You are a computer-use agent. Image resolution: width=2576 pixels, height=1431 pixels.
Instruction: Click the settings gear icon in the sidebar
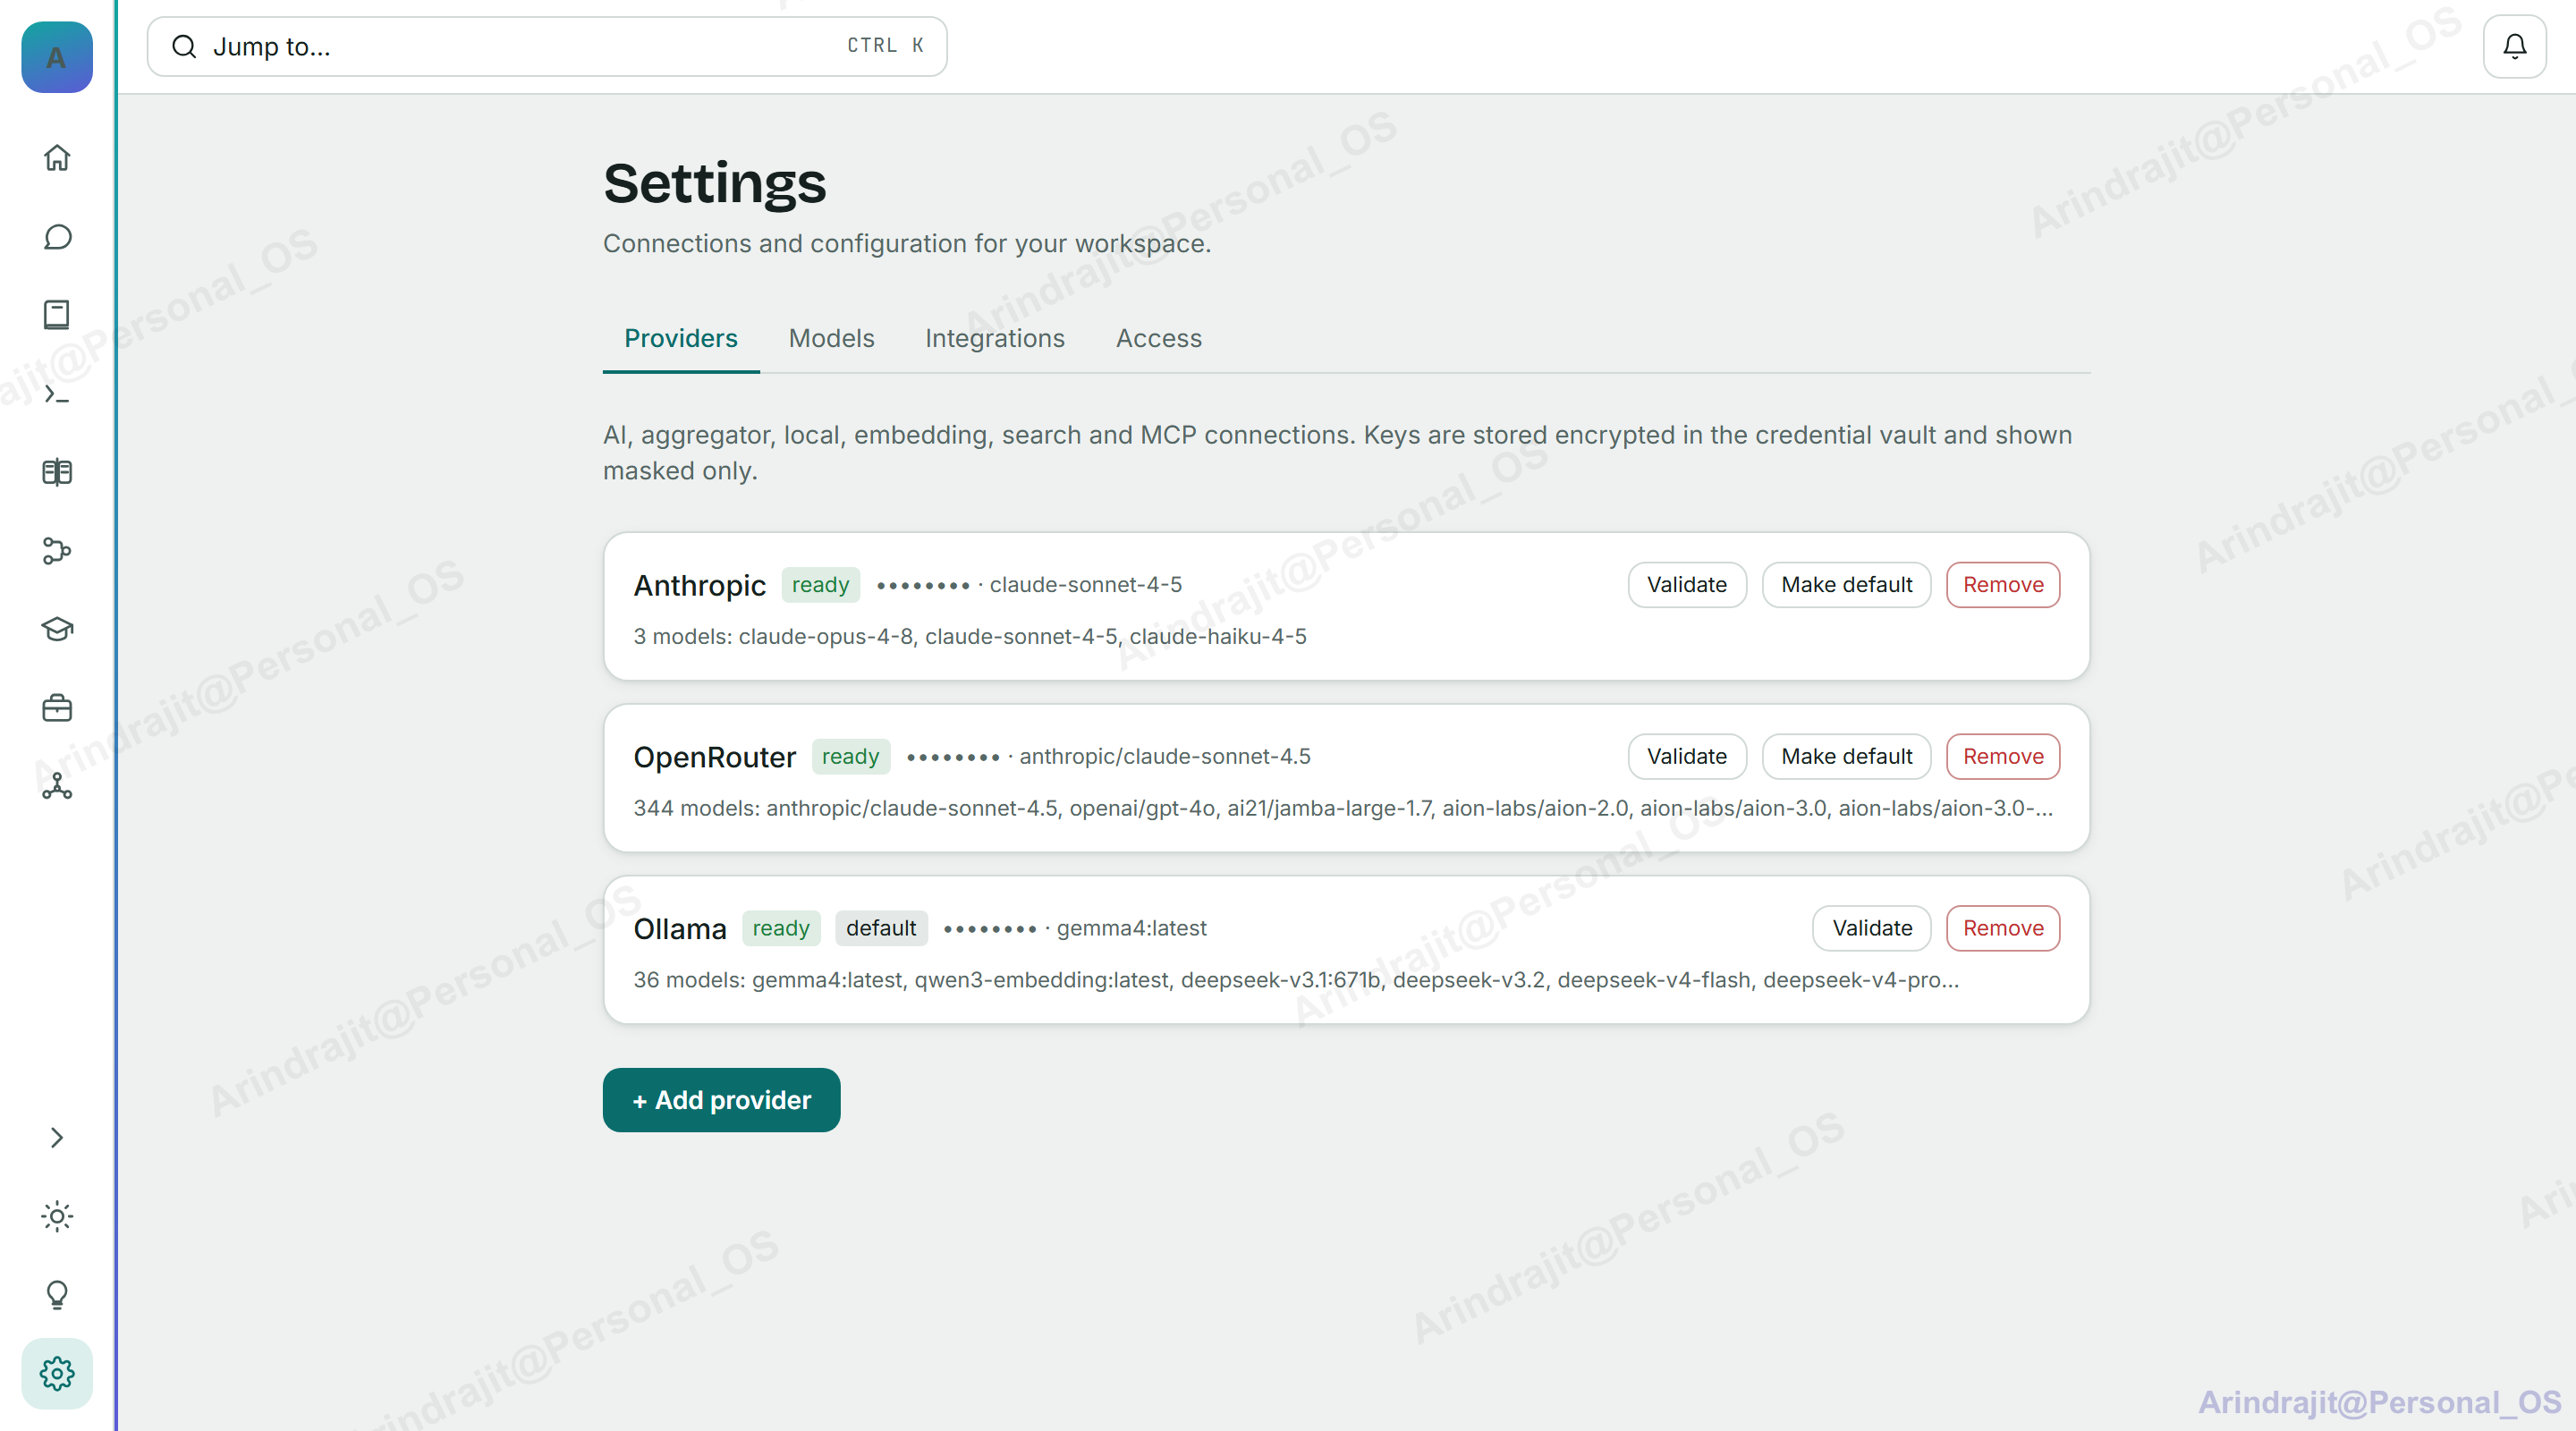coord(57,1373)
